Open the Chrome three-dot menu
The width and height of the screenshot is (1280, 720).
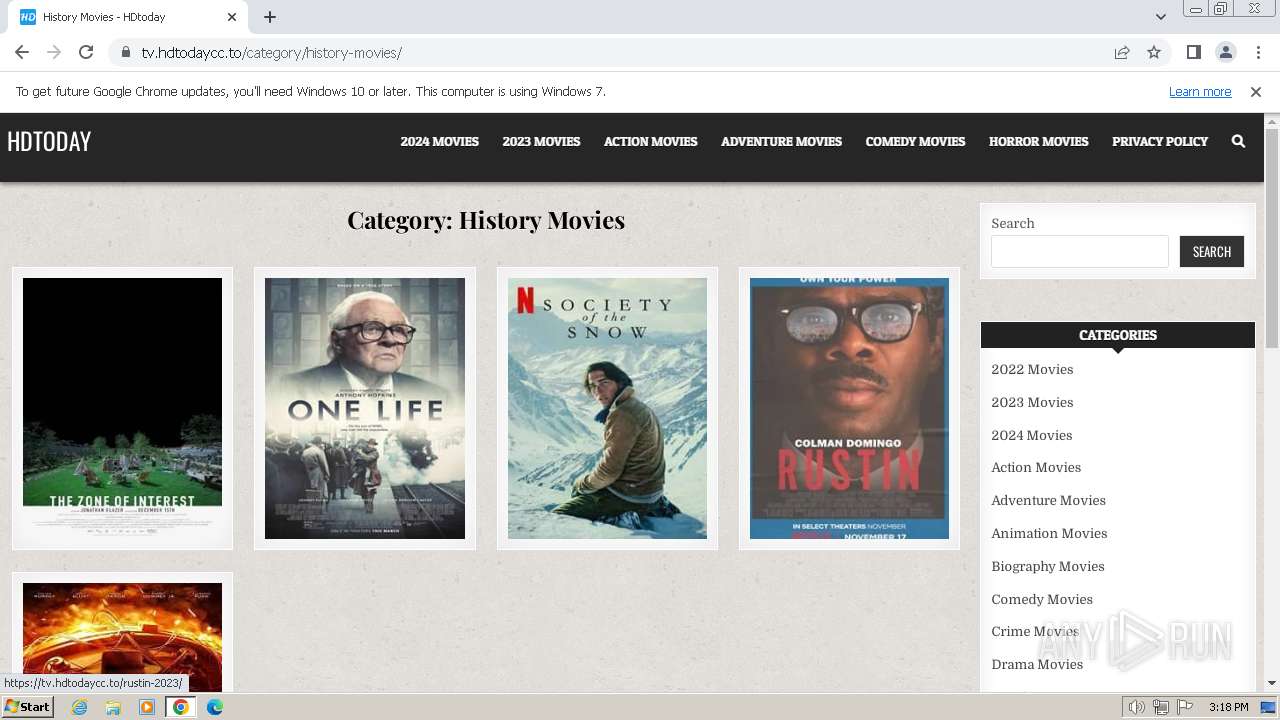coord(1258,52)
